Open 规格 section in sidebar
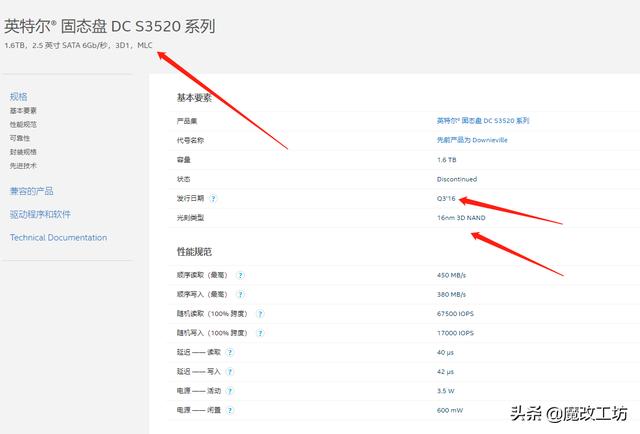 18,97
